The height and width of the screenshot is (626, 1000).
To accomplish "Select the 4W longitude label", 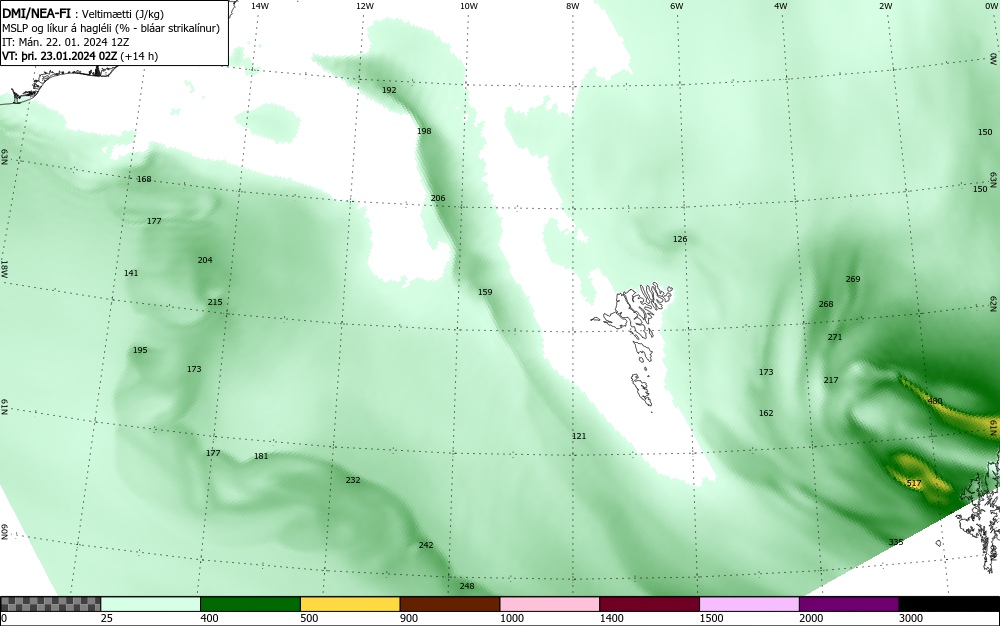I will coord(781,6).
